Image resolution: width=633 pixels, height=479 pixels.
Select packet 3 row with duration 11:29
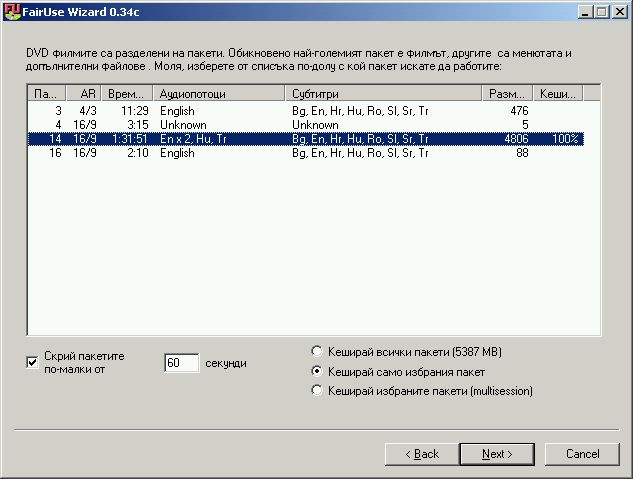[x=306, y=111]
